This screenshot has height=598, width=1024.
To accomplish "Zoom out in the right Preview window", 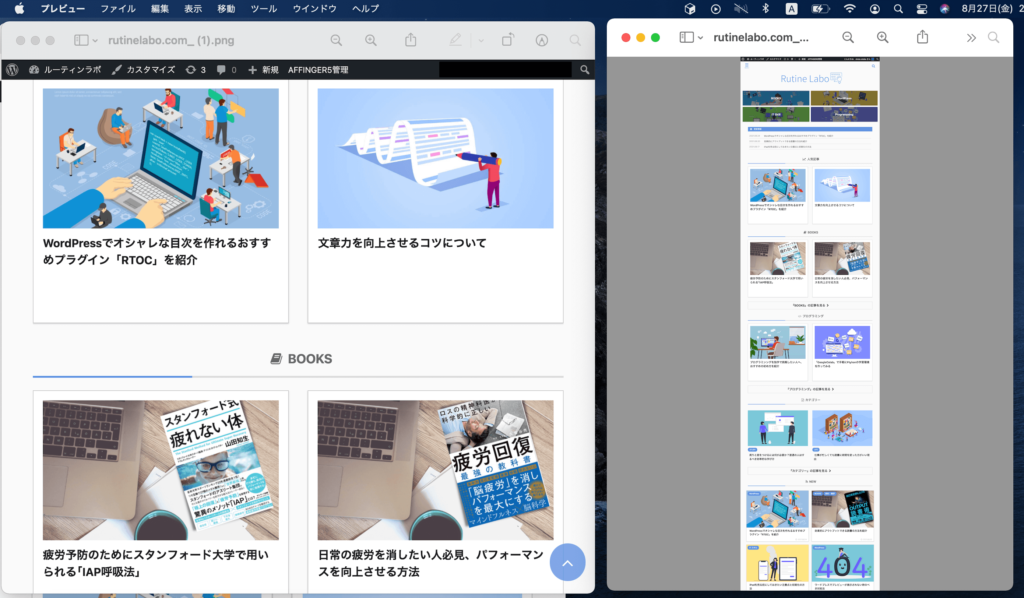I will (x=848, y=37).
